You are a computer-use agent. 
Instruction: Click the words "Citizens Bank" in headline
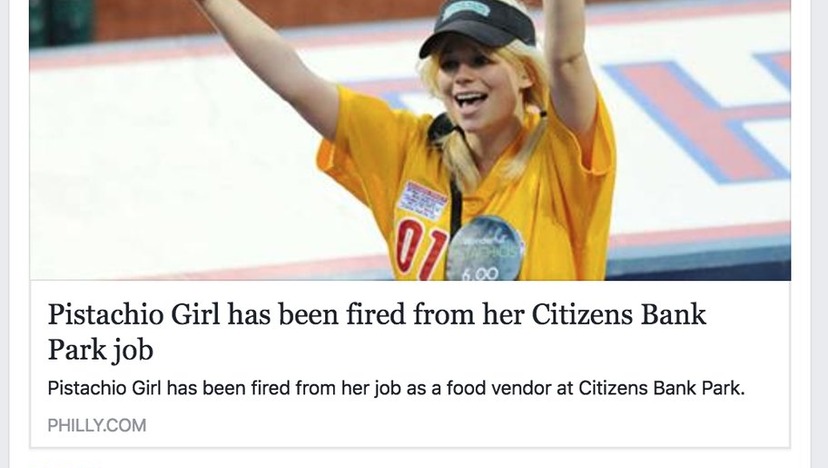point(618,314)
